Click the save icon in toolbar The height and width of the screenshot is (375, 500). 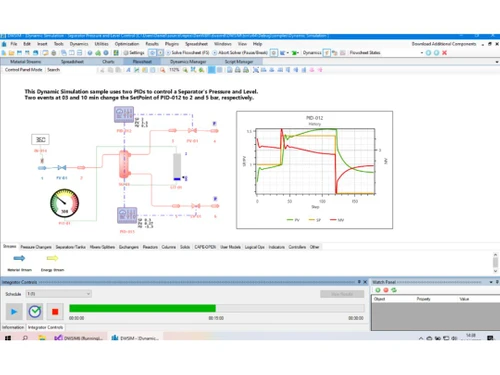coord(19,53)
